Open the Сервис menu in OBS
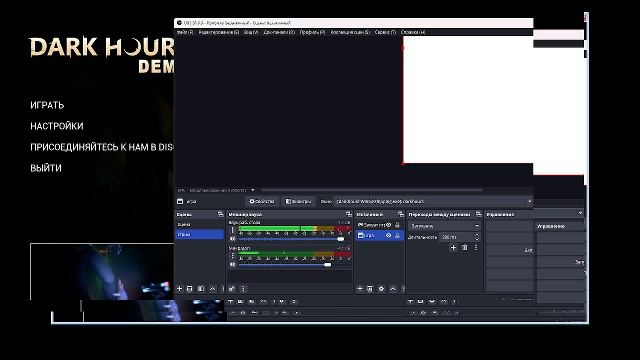 [385, 32]
